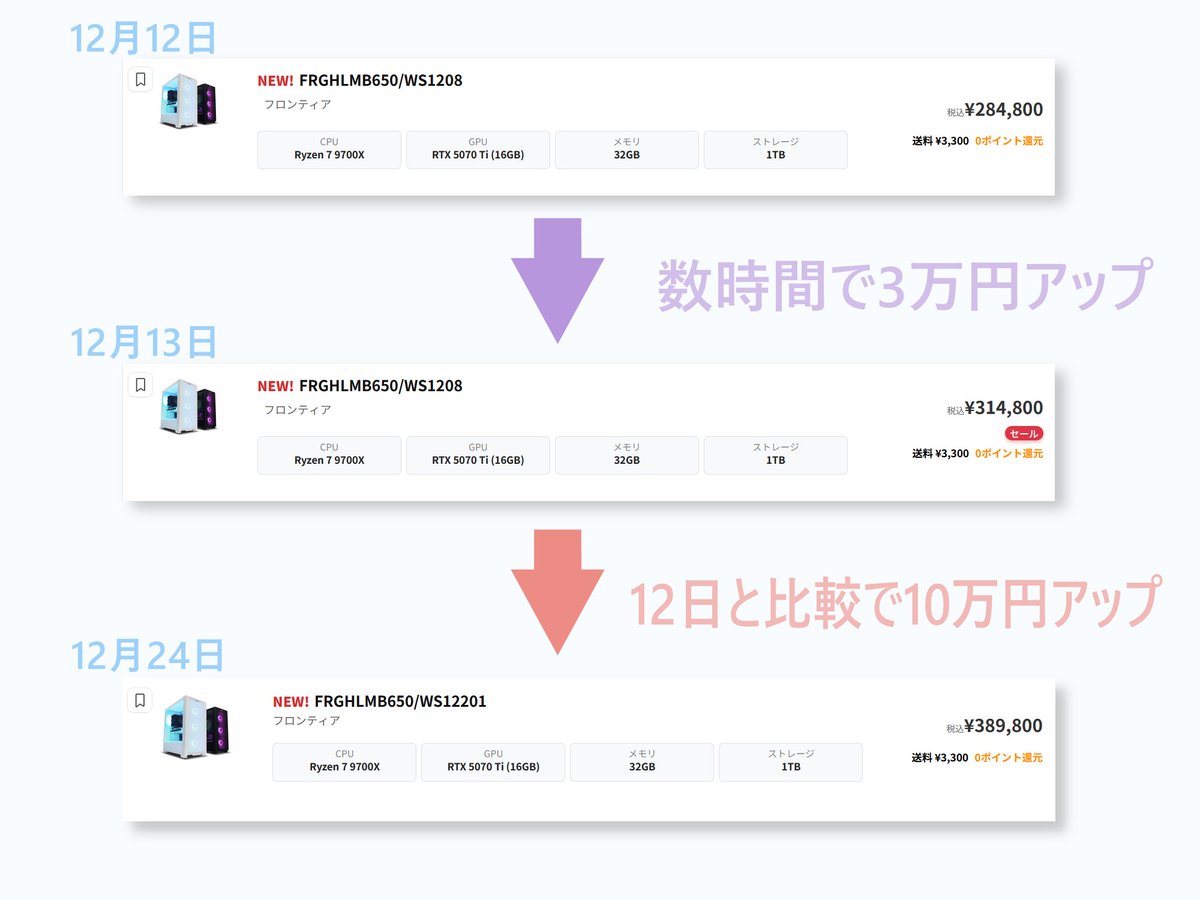Screen dimensions: 1200x900
Task: Click 送料 ¥3,300 in the ¥389,800 card
Action: pyautogui.click(x=940, y=758)
